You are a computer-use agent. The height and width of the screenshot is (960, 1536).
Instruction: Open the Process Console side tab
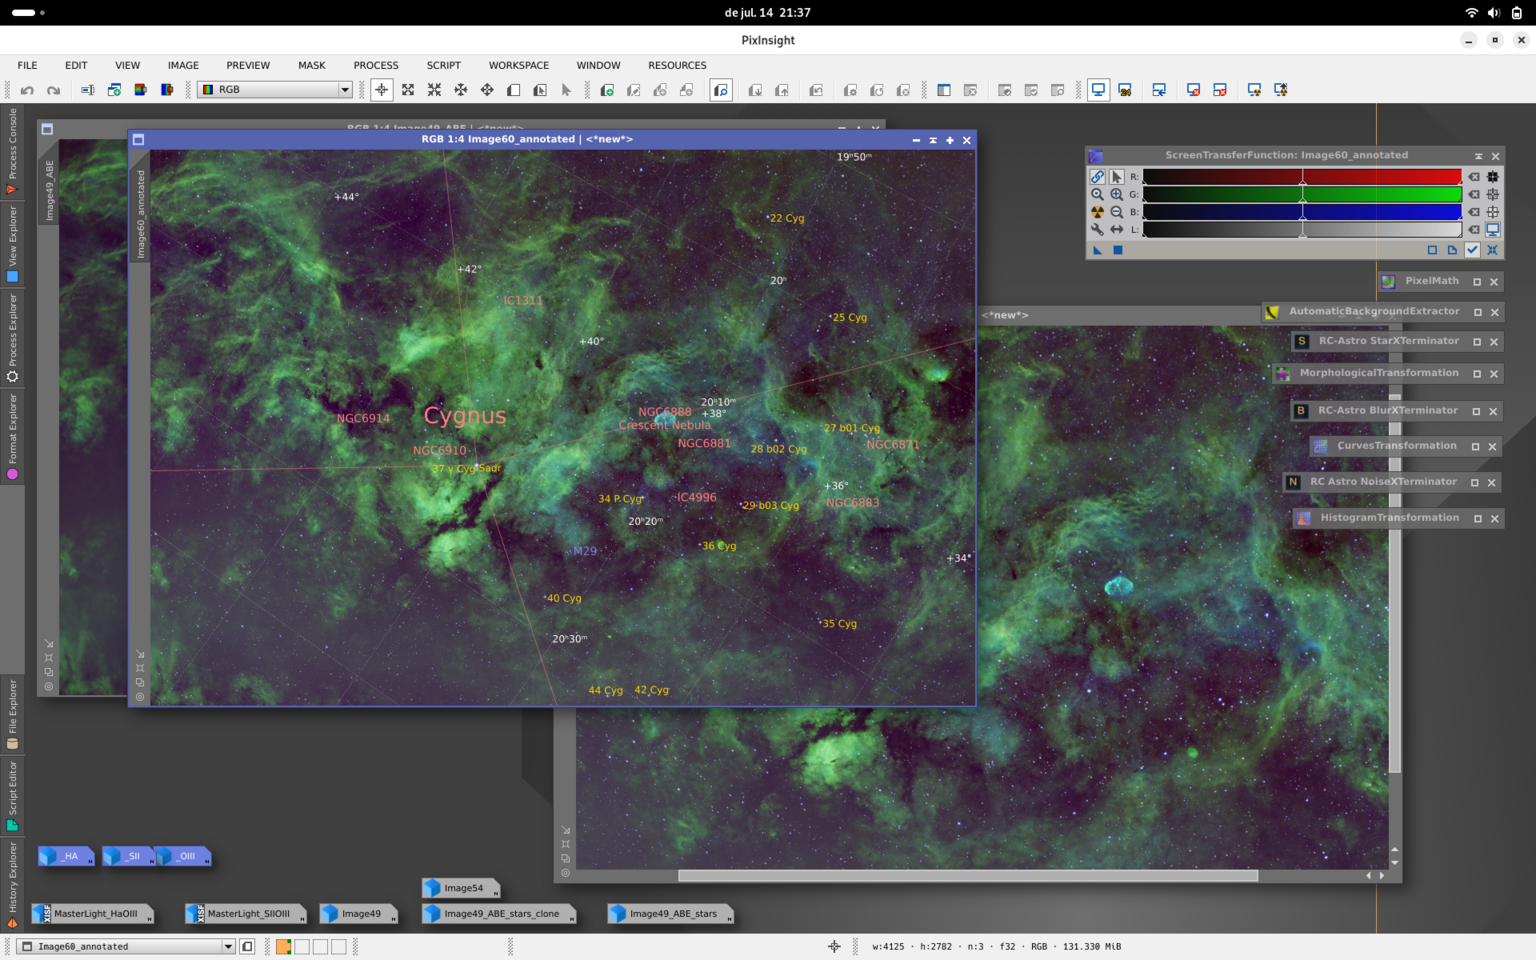coord(12,151)
